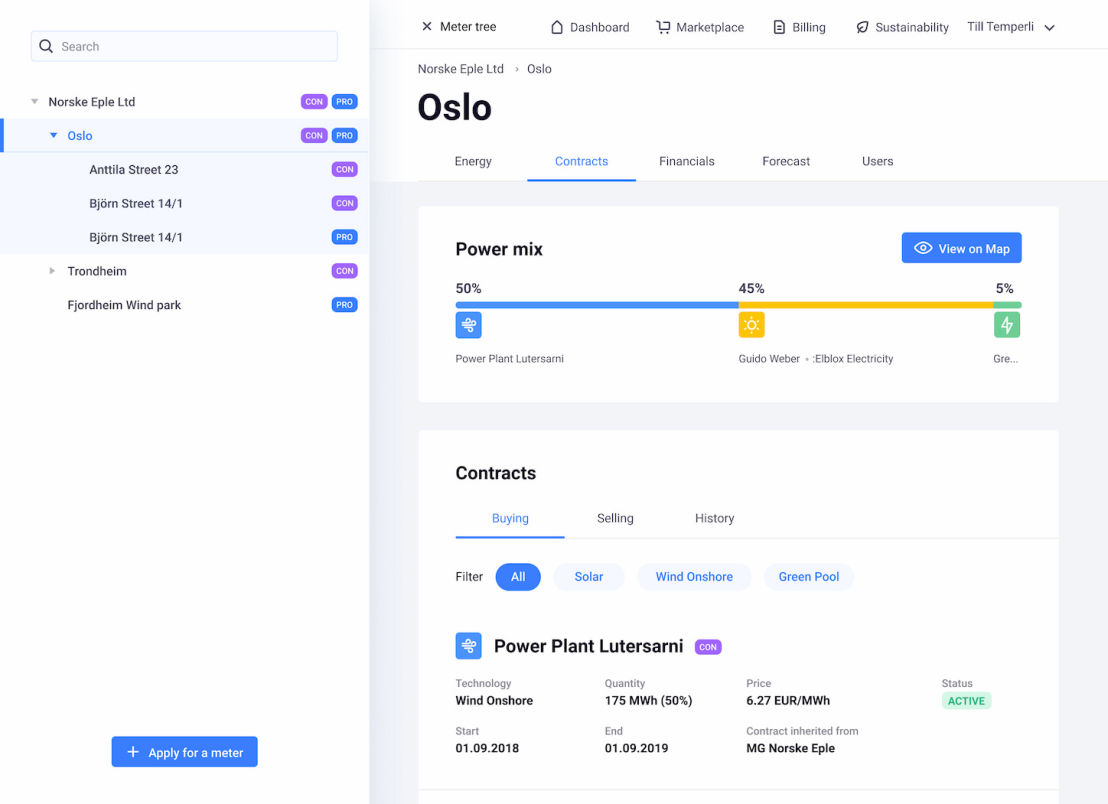1108x804 pixels.
Task: Open the Forecast tab
Action: [x=786, y=161]
